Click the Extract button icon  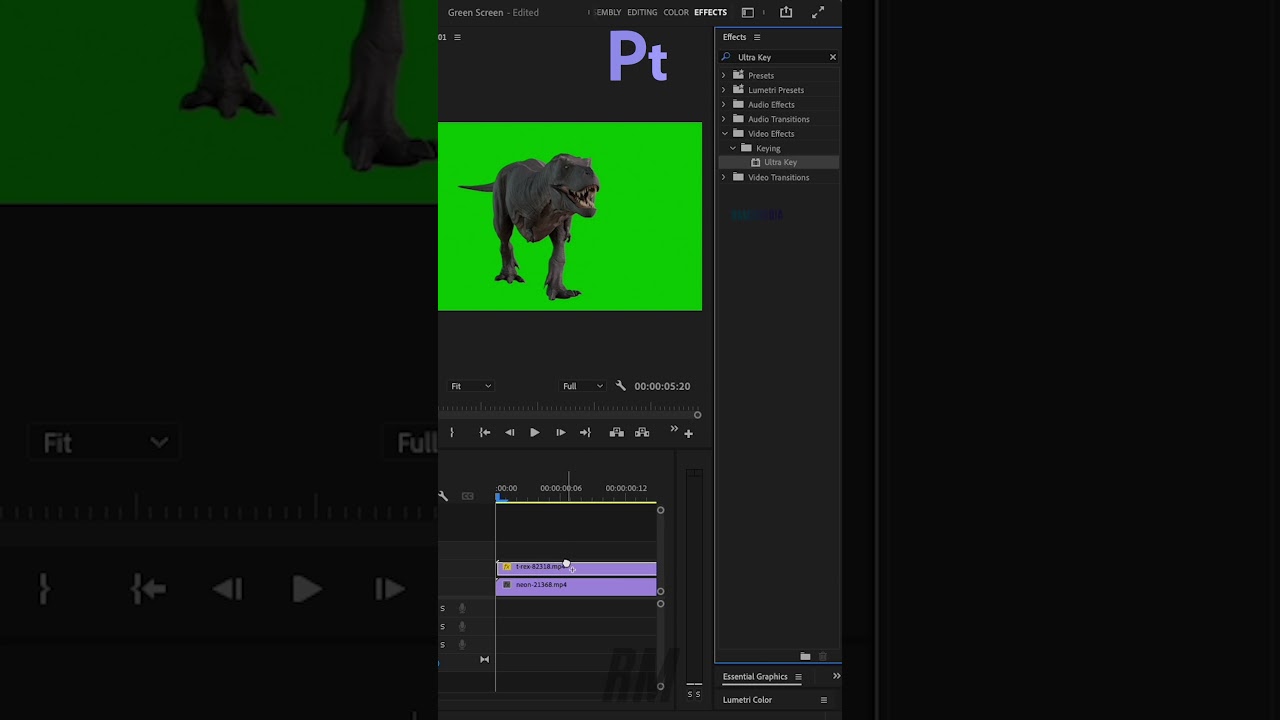click(642, 433)
